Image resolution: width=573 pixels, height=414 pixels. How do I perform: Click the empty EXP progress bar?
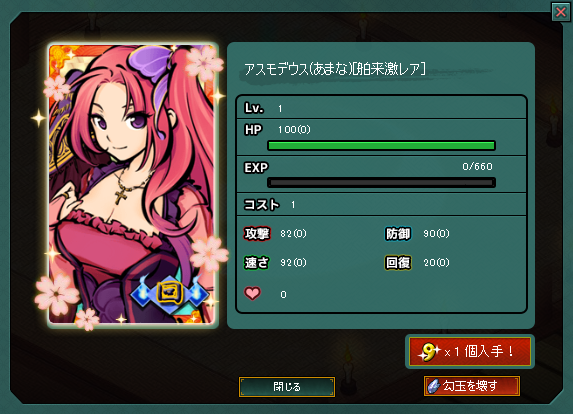(x=382, y=182)
